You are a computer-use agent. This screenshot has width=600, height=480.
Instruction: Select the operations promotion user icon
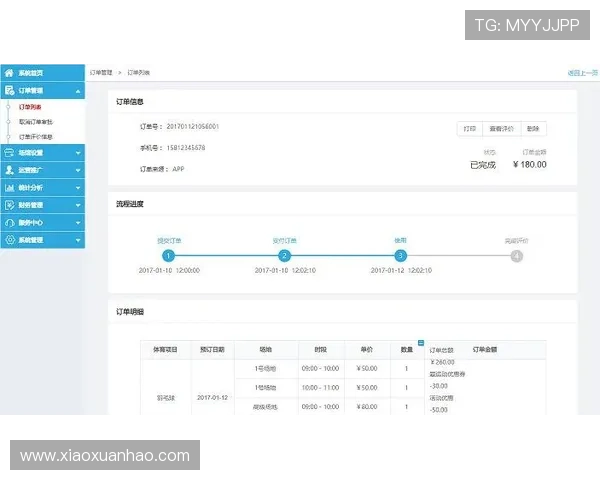coord(10,170)
